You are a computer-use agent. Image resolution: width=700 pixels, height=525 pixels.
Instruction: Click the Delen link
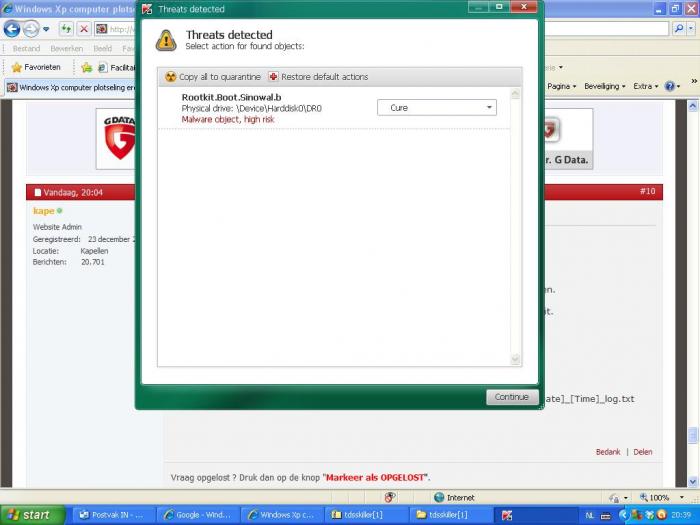point(643,452)
